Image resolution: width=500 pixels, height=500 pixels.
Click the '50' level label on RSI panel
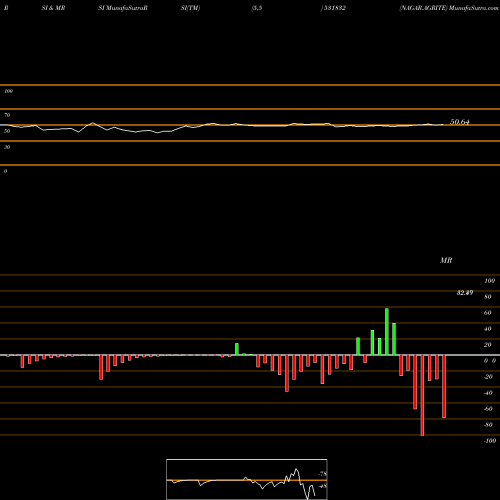[x=7, y=131]
